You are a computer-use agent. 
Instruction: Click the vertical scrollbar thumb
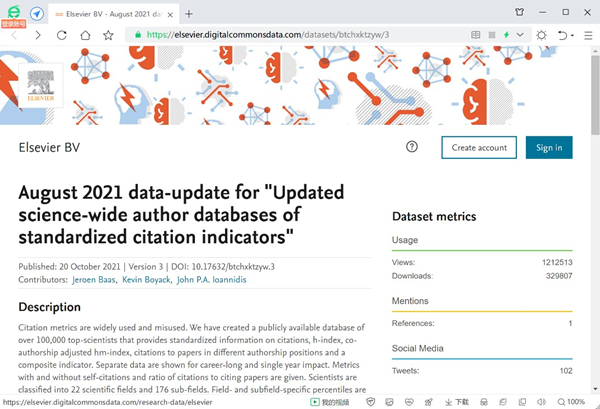pyautogui.click(x=595, y=95)
